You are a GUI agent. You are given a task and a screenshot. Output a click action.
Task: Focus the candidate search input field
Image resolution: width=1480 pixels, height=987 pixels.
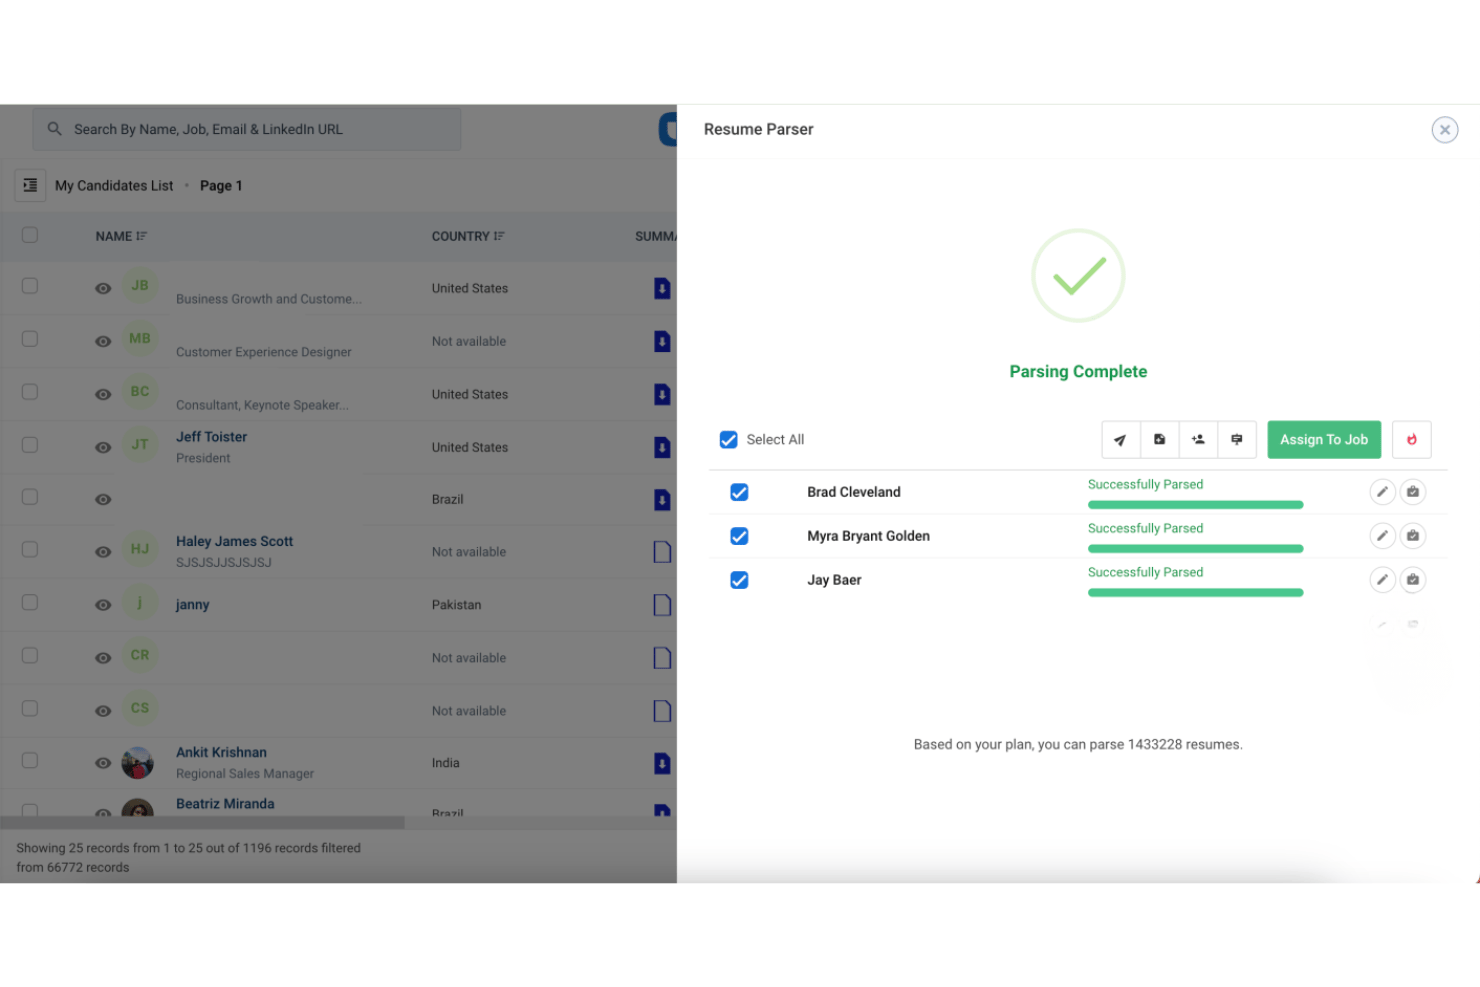pos(247,129)
